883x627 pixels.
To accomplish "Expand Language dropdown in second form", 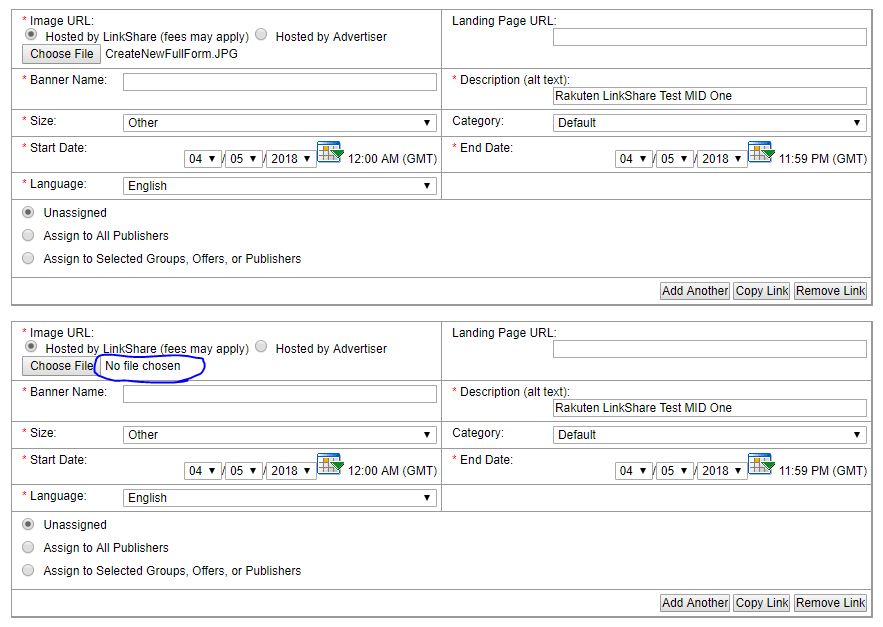I will (280, 498).
